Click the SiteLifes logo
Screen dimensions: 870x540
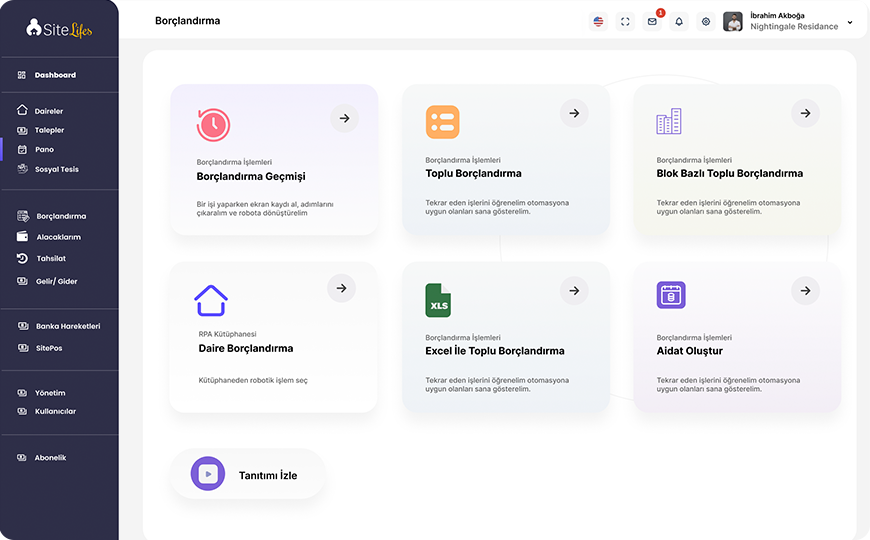point(59,28)
